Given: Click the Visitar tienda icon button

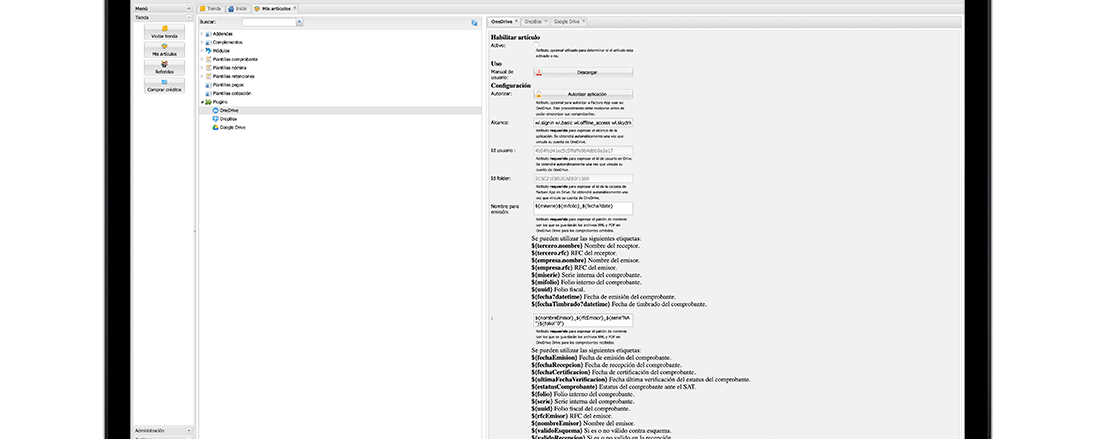Looking at the screenshot, I should pyautogui.click(x=164, y=31).
